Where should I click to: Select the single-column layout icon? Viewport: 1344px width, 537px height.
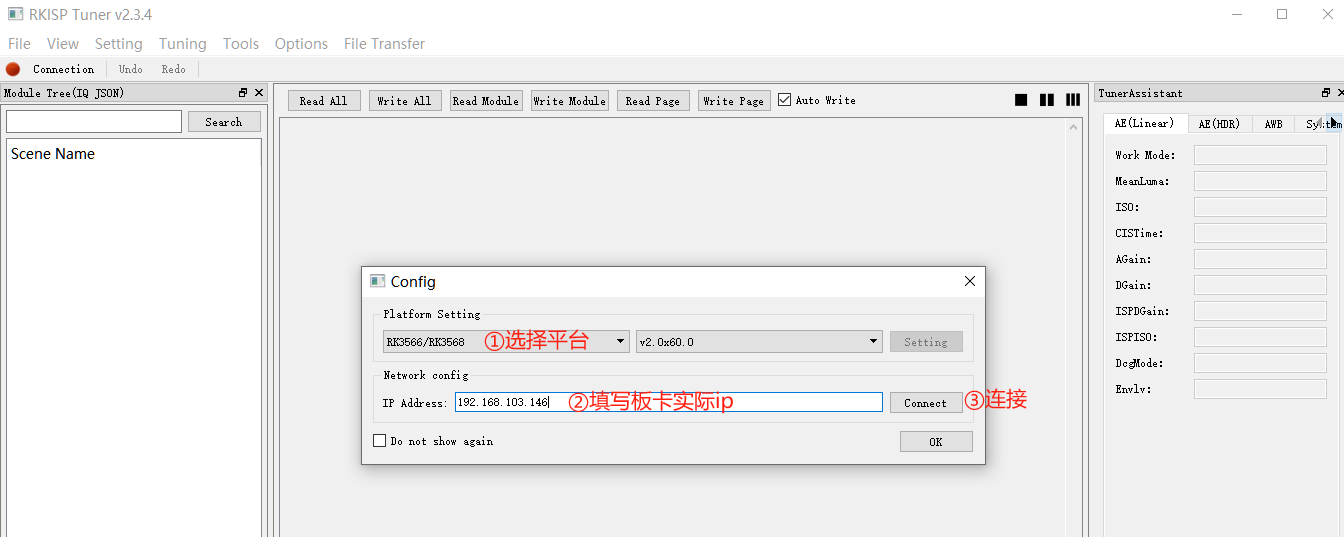(1021, 100)
